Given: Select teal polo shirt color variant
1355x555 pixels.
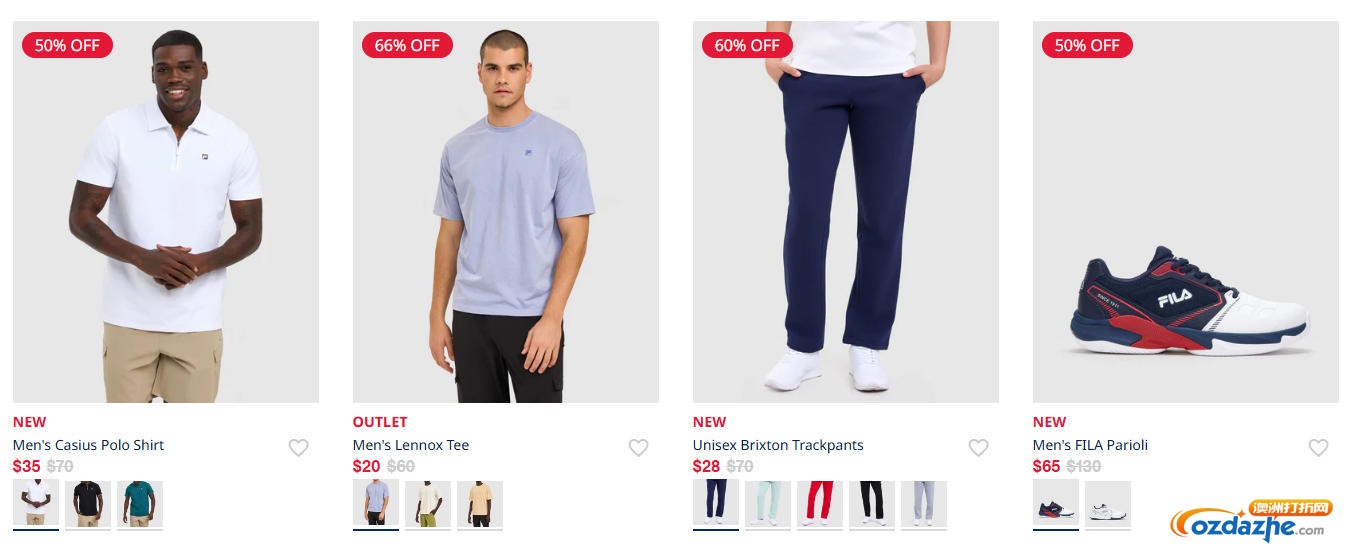Looking at the screenshot, I should (x=140, y=504).
